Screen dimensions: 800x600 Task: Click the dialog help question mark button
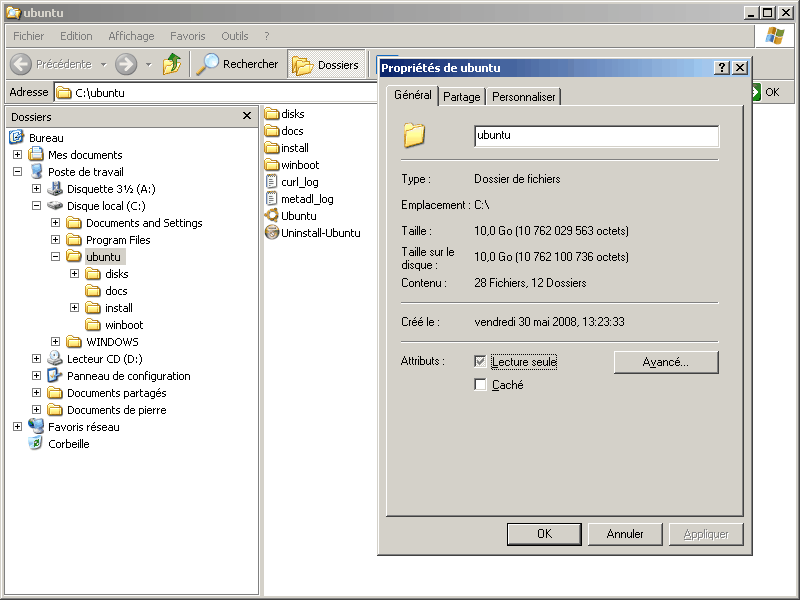pos(721,67)
